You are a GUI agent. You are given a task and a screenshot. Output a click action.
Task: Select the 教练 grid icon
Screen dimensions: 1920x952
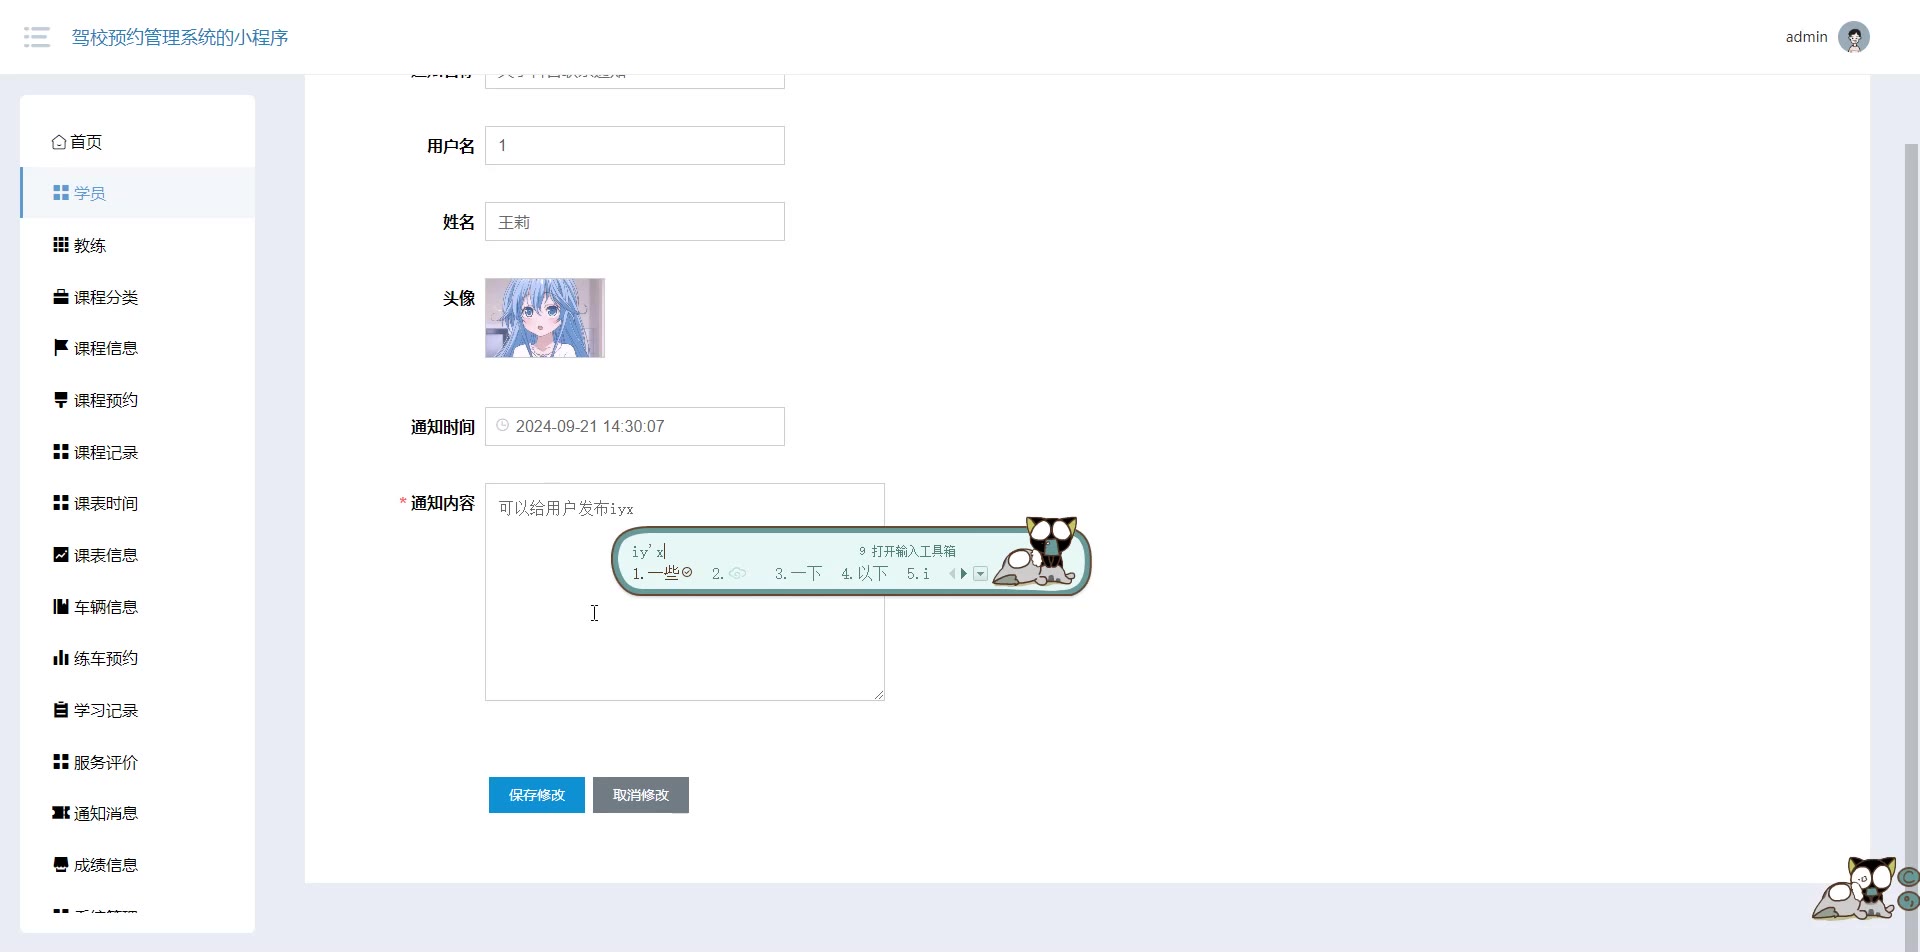click(x=61, y=245)
